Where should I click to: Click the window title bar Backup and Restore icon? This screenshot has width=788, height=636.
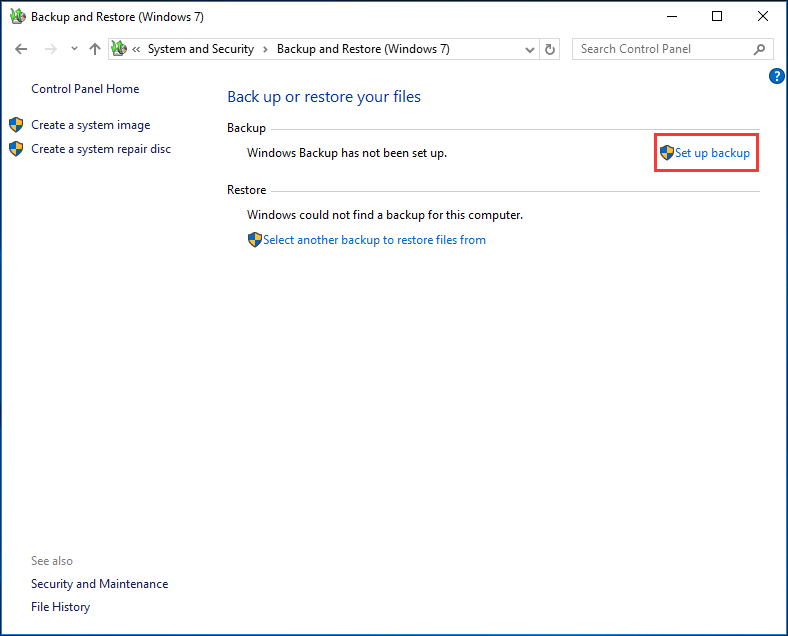coord(18,17)
